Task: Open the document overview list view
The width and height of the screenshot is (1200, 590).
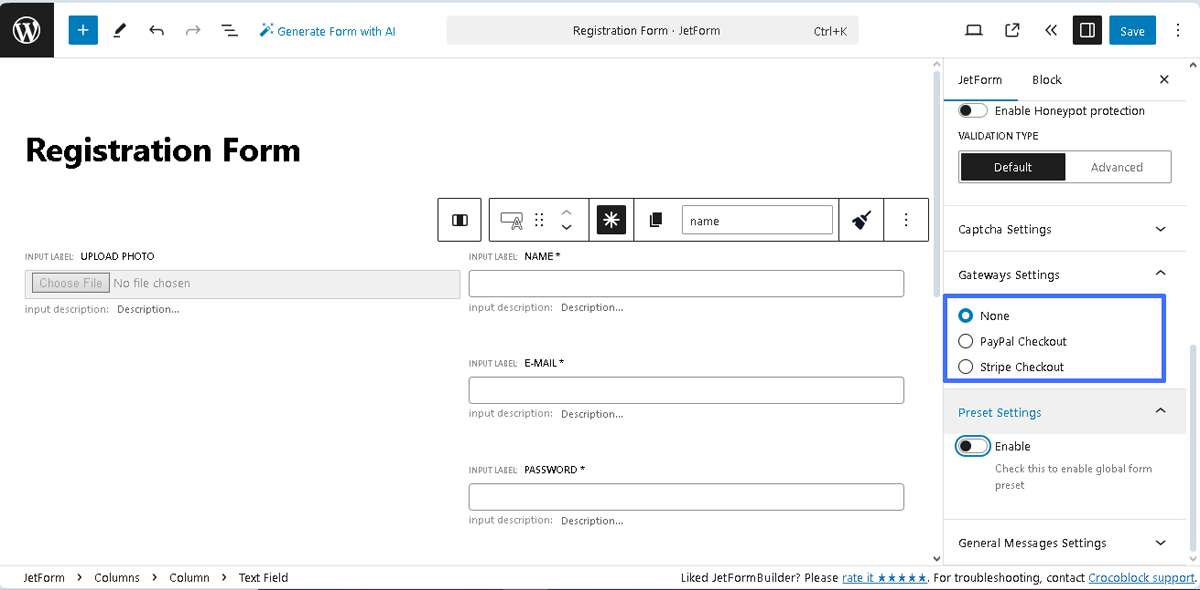Action: pos(229,30)
